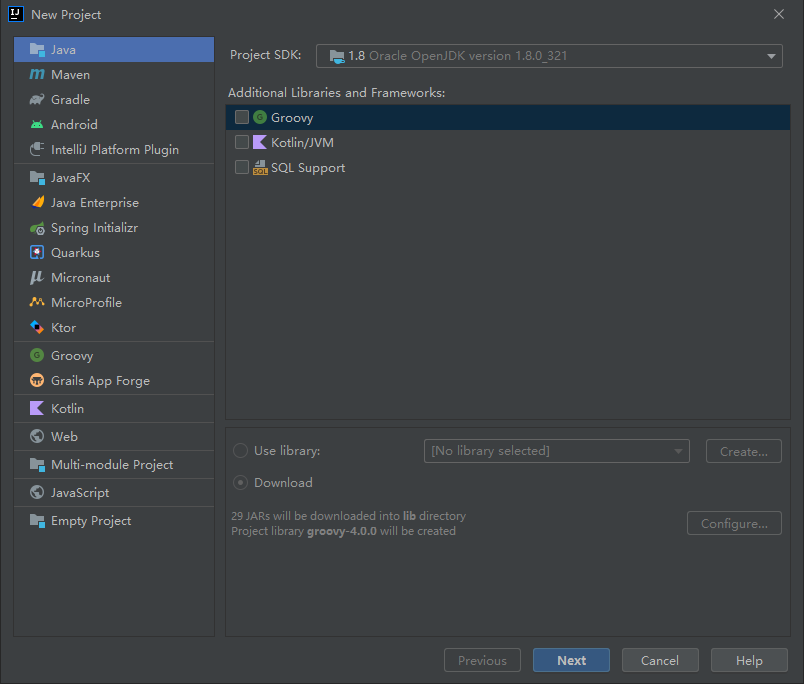Screen dimensions: 804x684
Task: Click the IntelliJ IDEA logo in title bar
Action: tap(16, 14)
